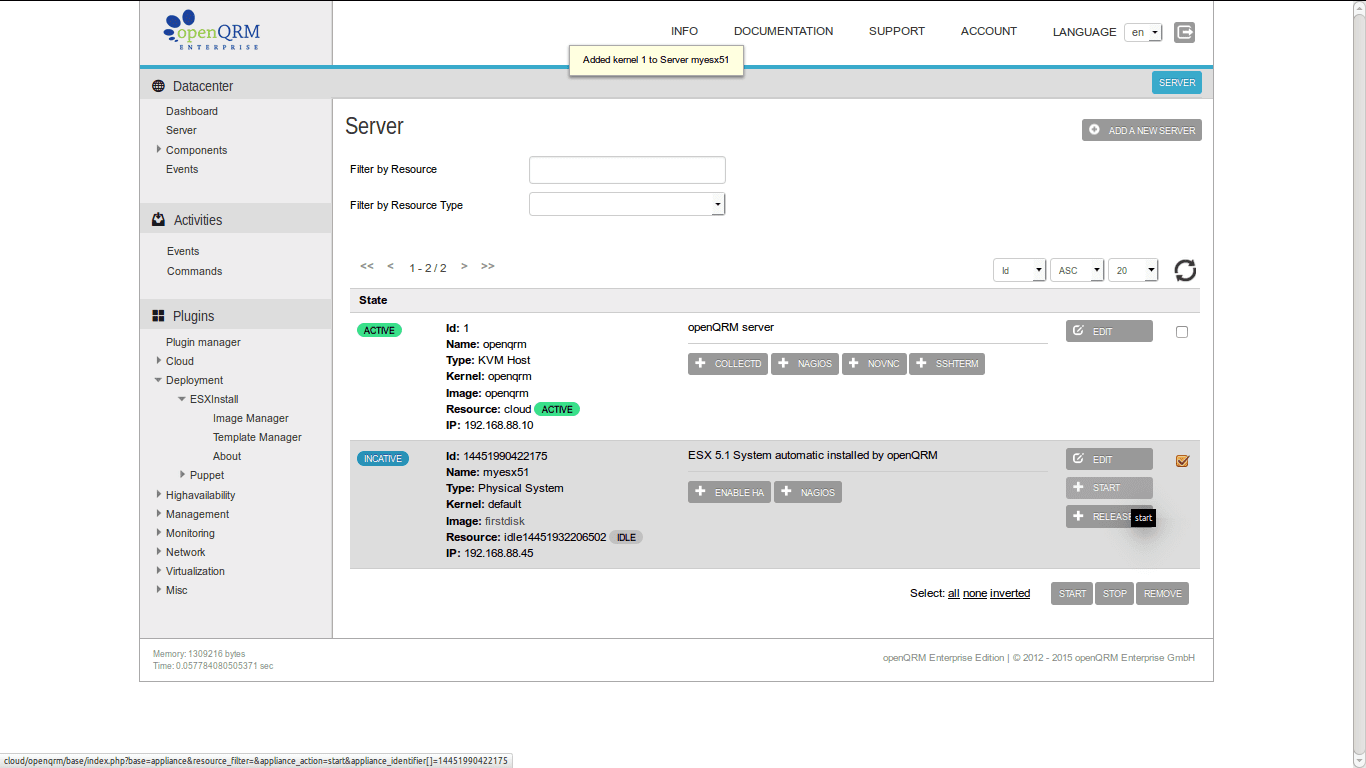Open the ACCOUNT menu
1366x768 pixels.
click(x=989, y=31)
